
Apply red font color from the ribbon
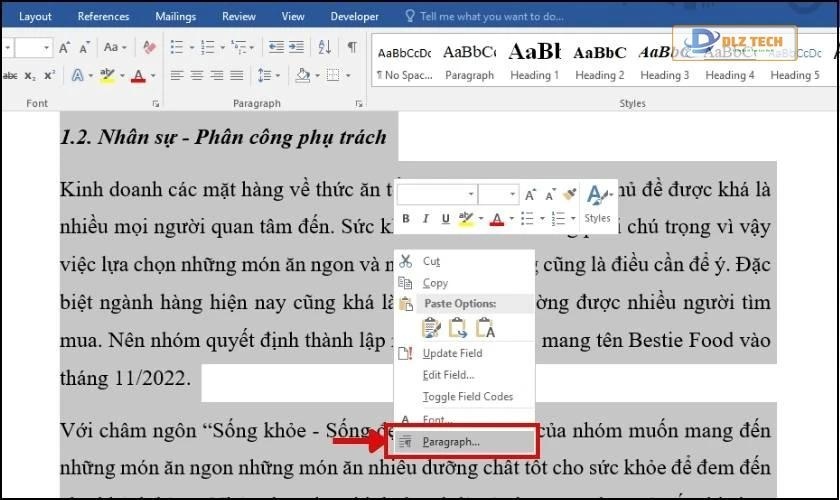138,76
